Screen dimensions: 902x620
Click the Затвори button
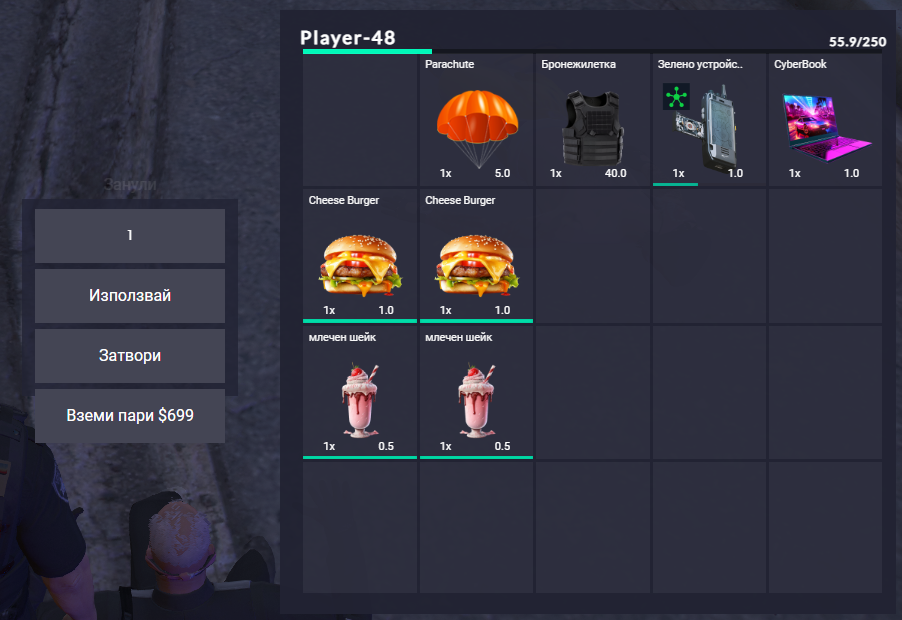tap(130, 355)
